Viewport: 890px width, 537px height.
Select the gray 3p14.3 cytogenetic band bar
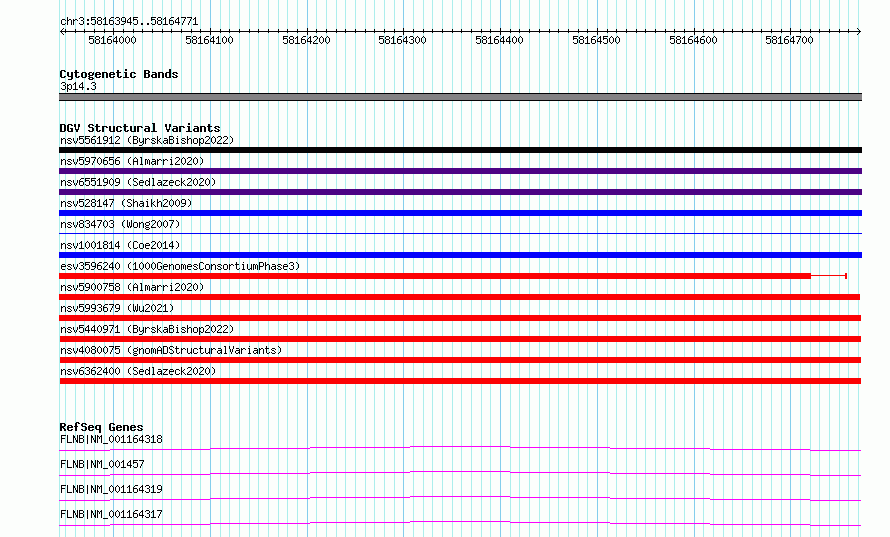pyautogui.click(x=460, y=97)
